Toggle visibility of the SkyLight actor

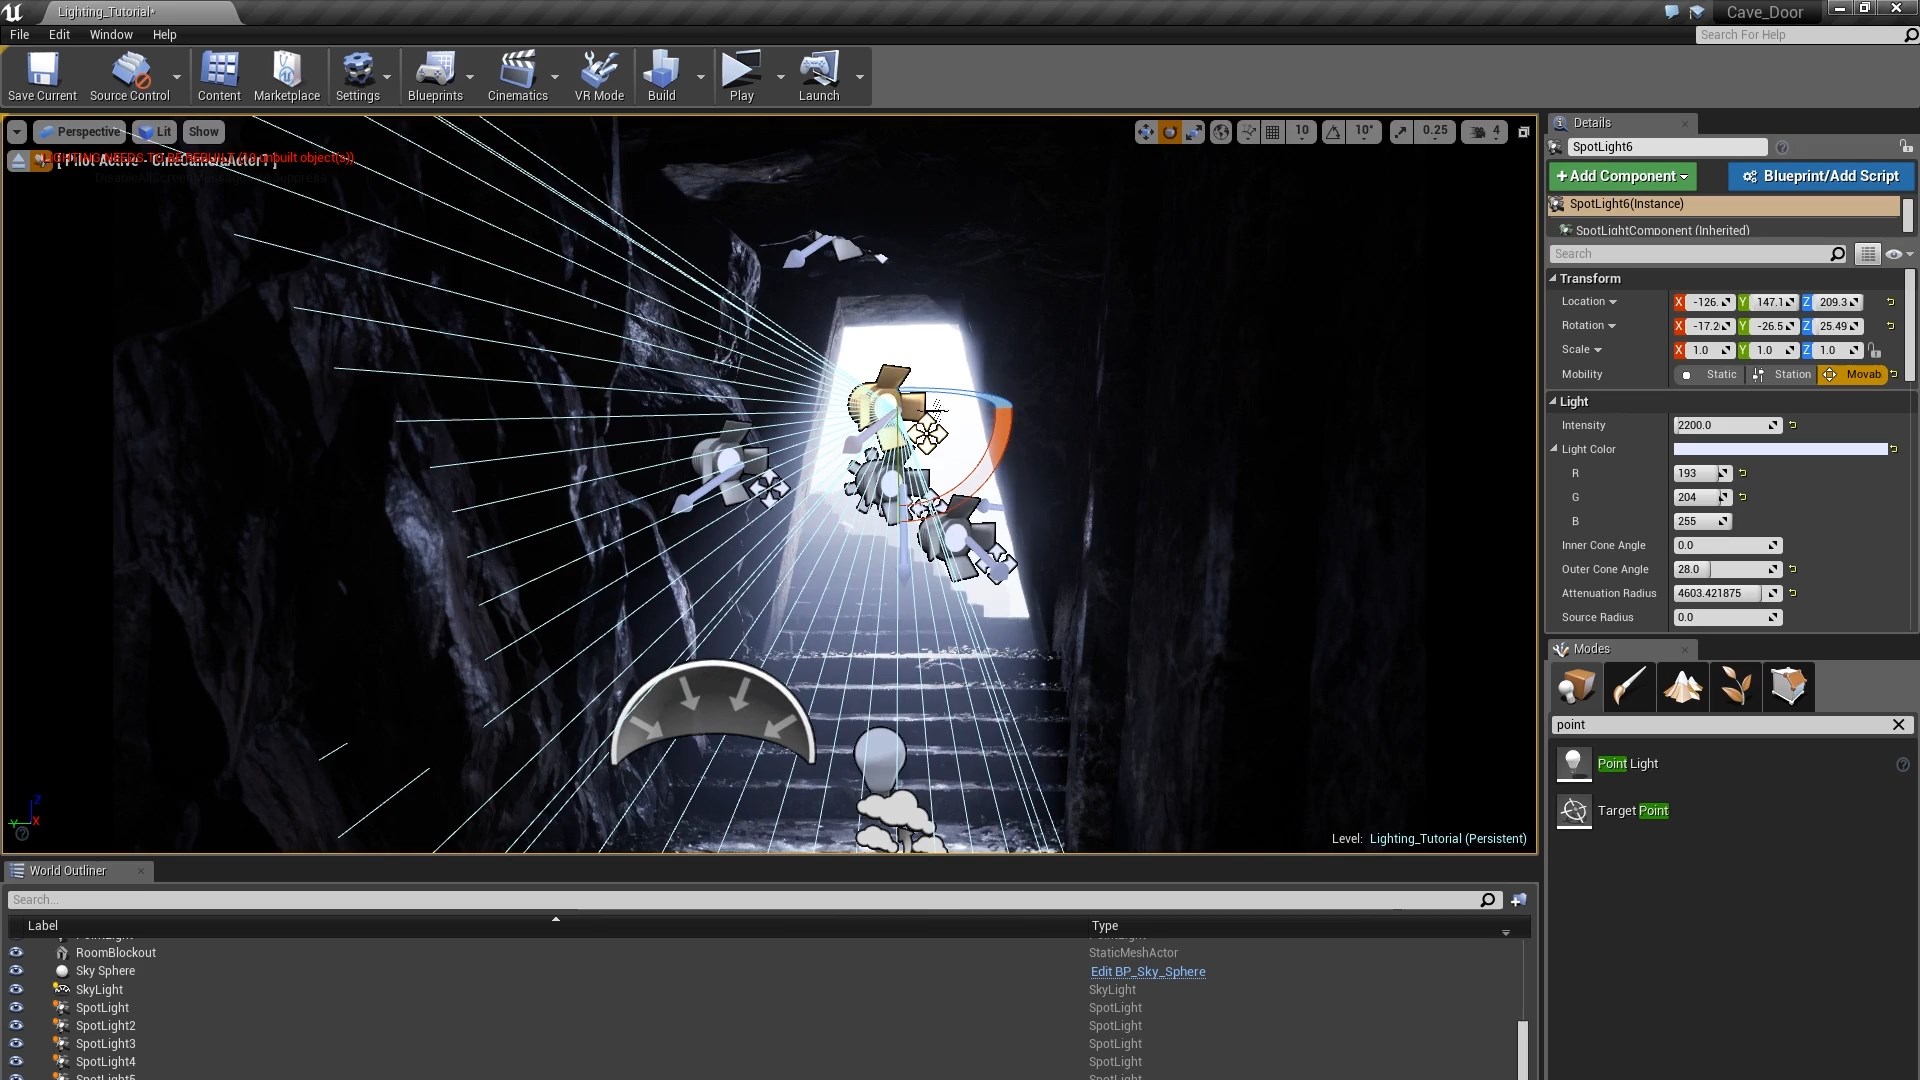coord(16,990)
